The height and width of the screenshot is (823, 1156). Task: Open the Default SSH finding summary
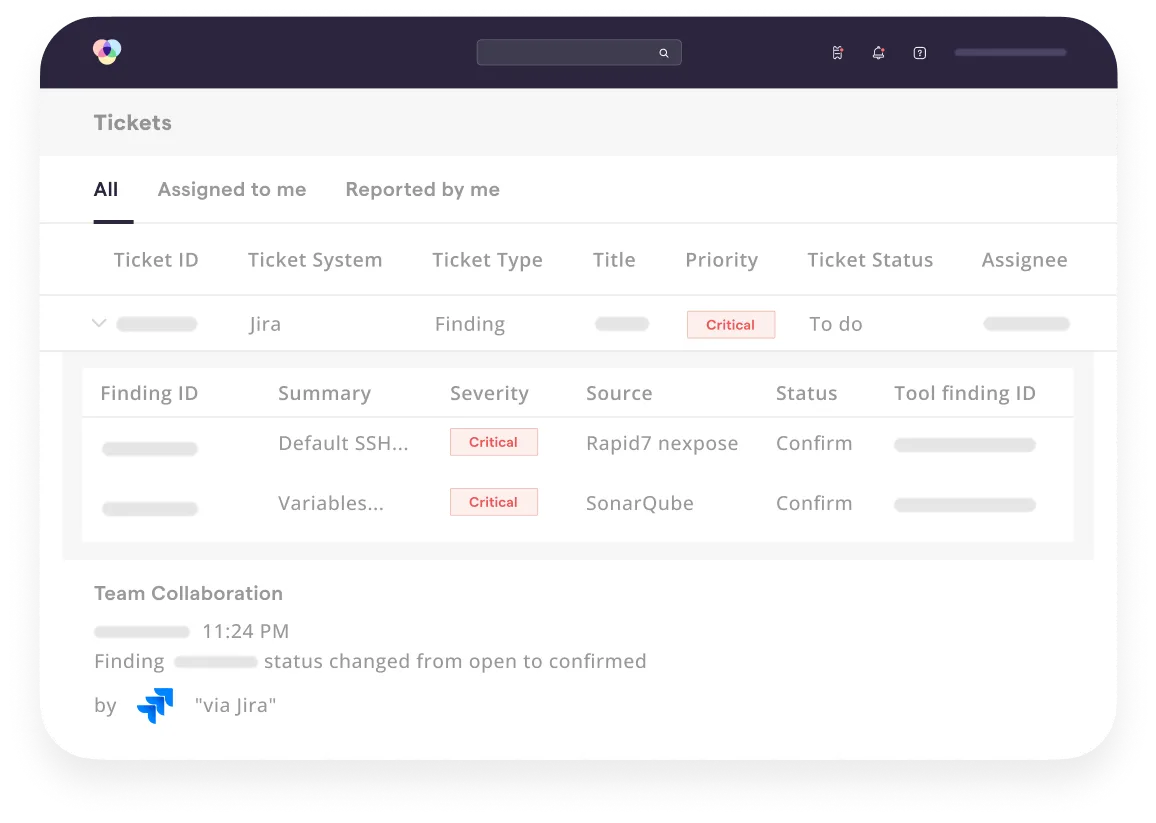tap(343, 443)
